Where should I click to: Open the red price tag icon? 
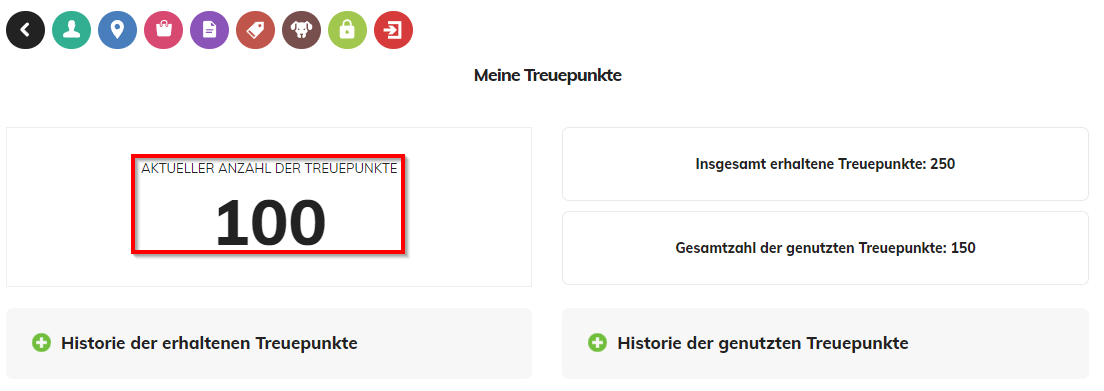tap(256, 30)
